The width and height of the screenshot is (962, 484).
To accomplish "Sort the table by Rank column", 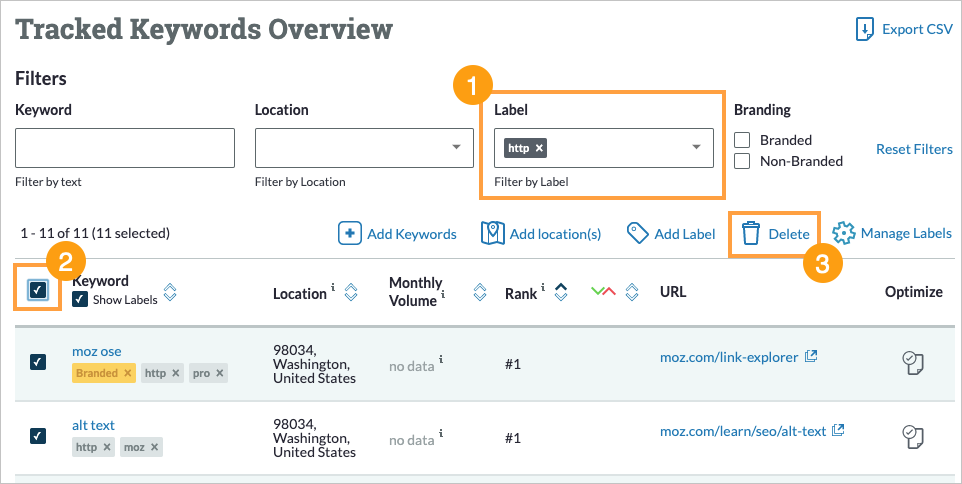I will pos(561,292).
